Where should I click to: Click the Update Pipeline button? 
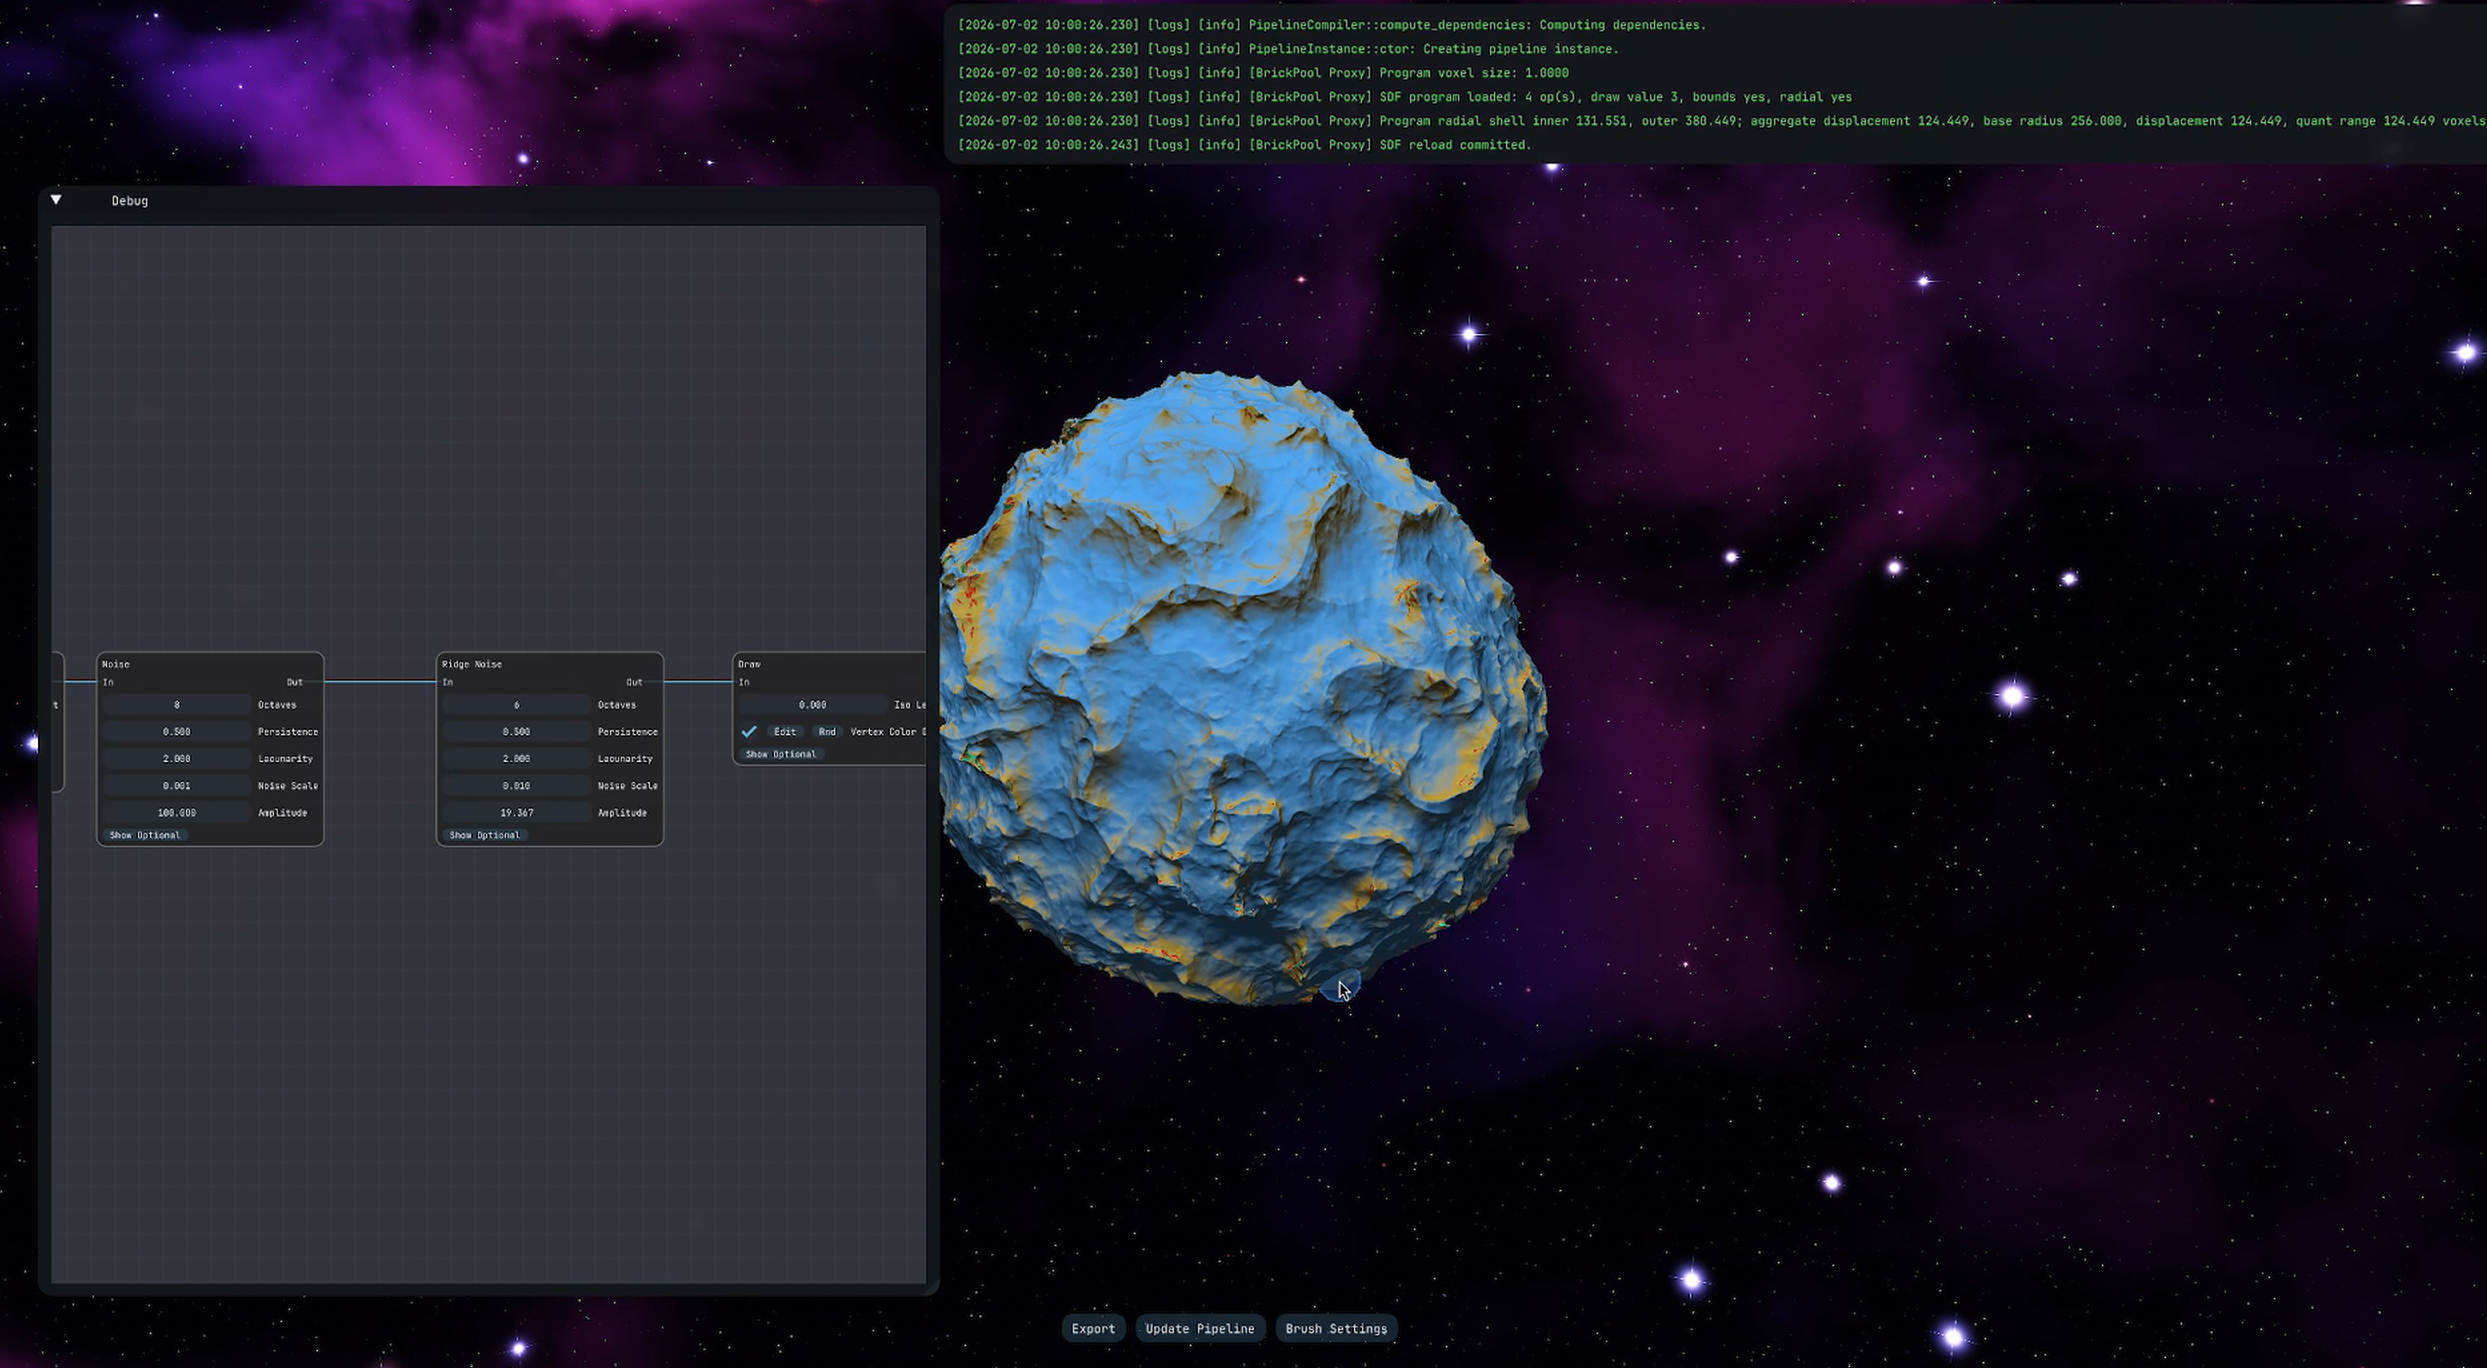pos(1200,1329)
